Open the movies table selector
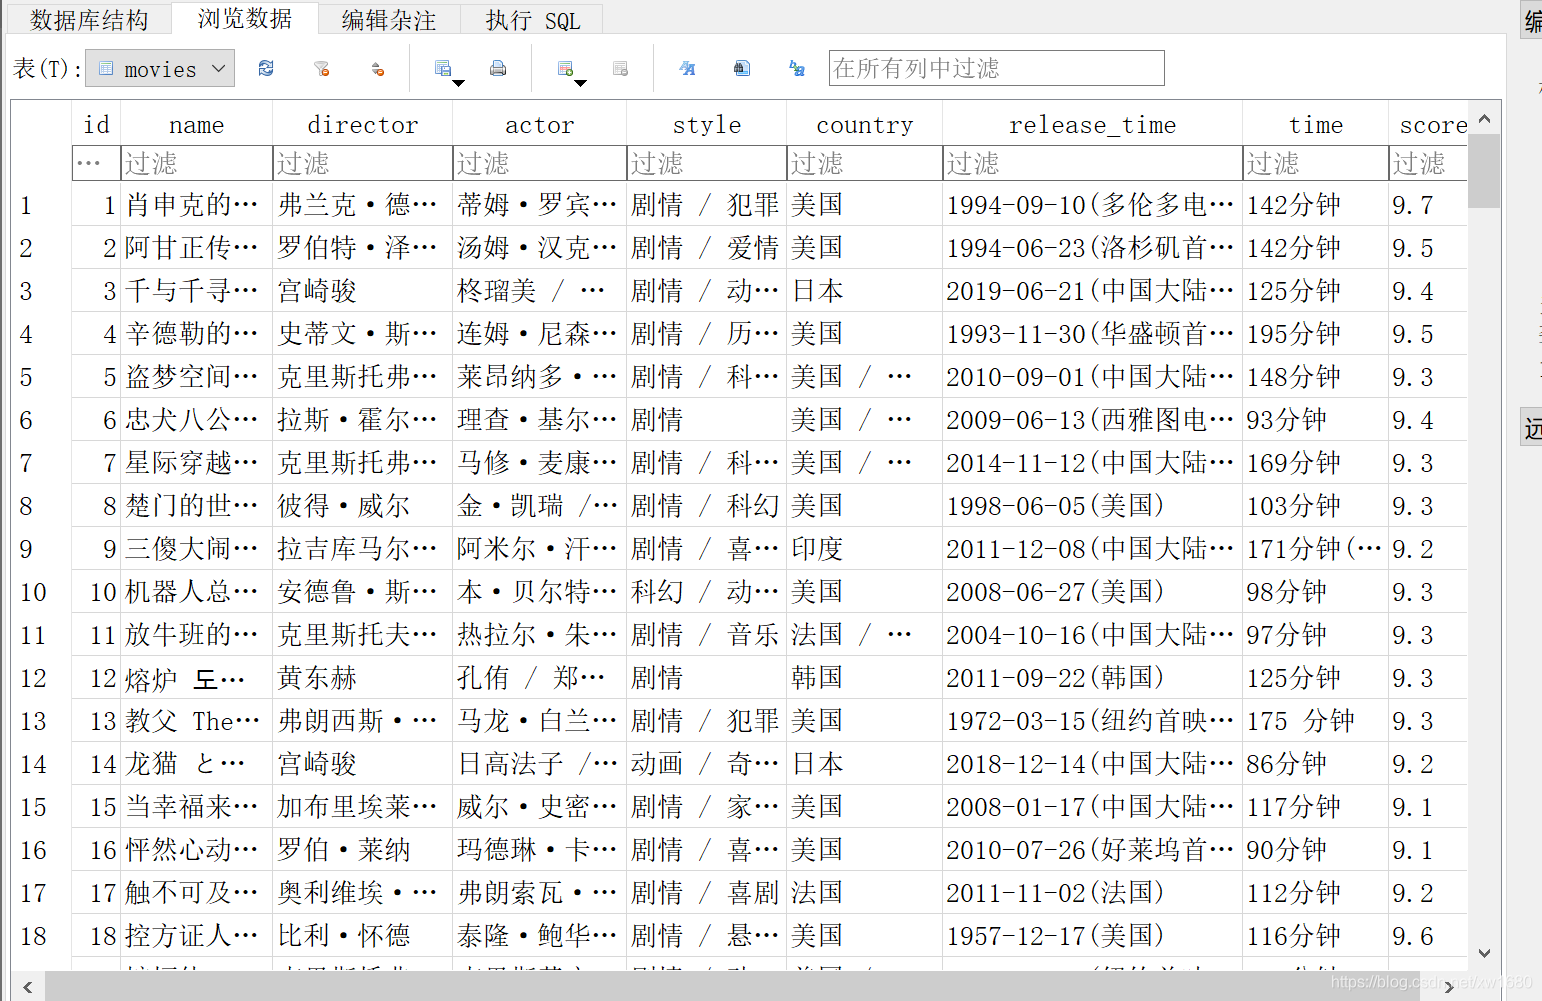The height and width of the screenshot is (1001, 1542). tap(160, 68)
